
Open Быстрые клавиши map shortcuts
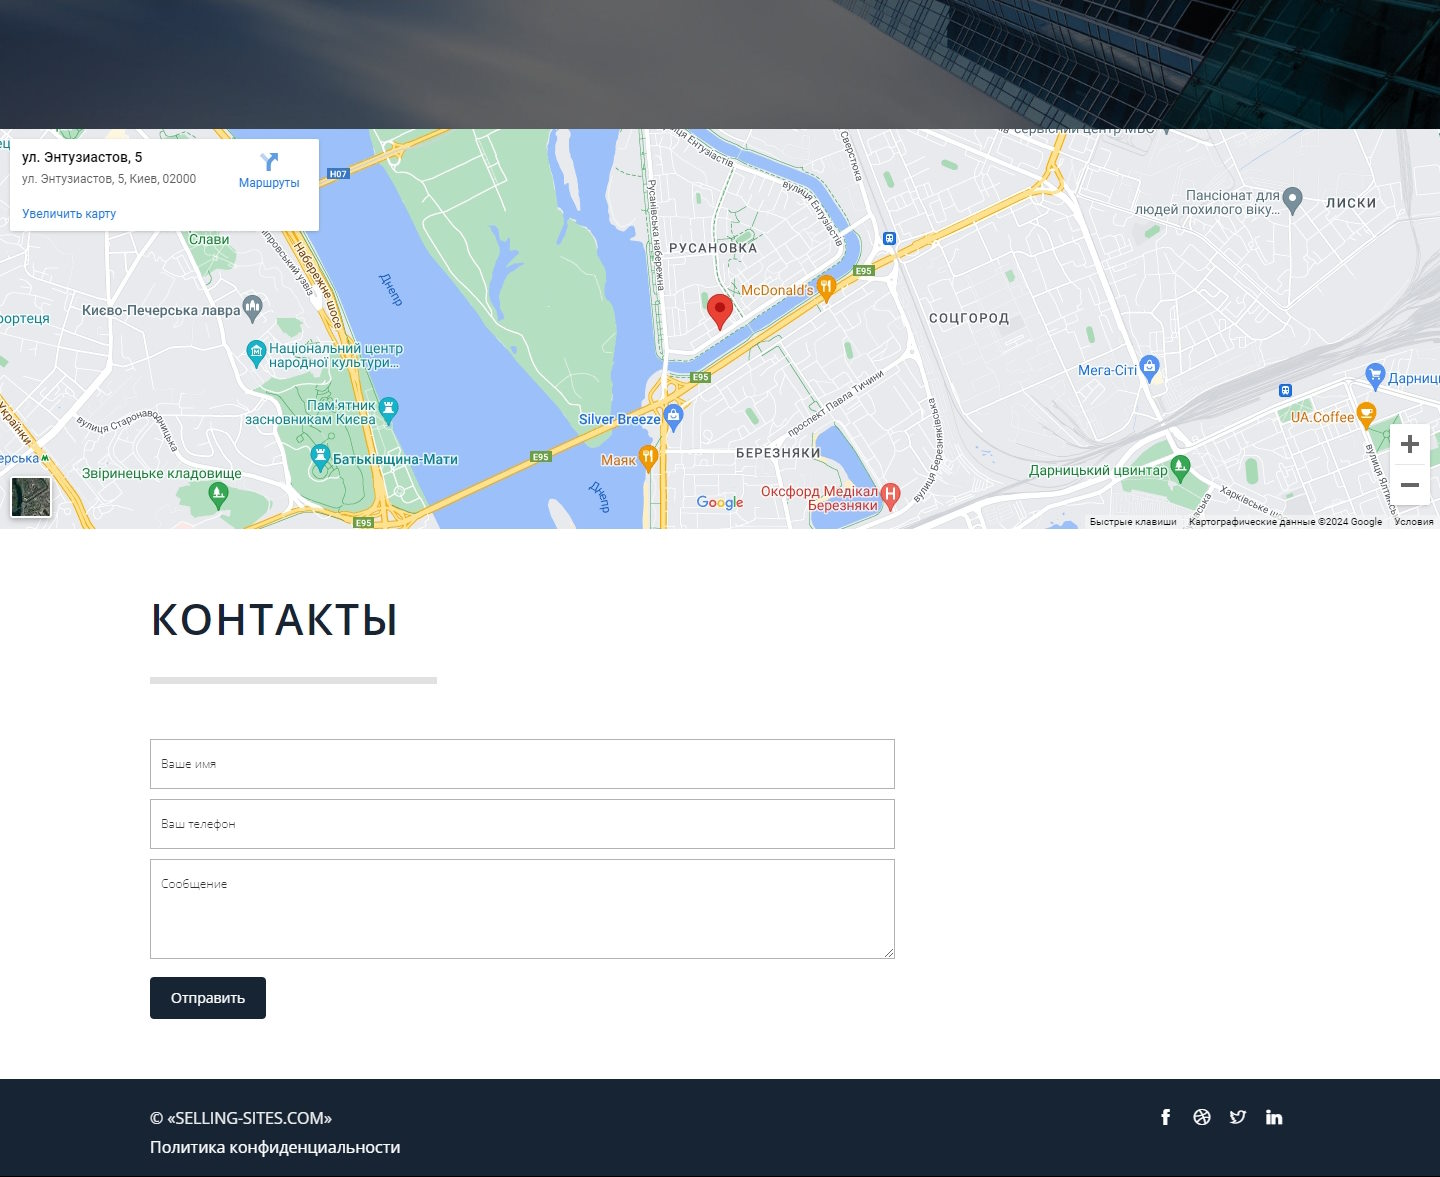pyautogui.click(x=1133, y=522)
